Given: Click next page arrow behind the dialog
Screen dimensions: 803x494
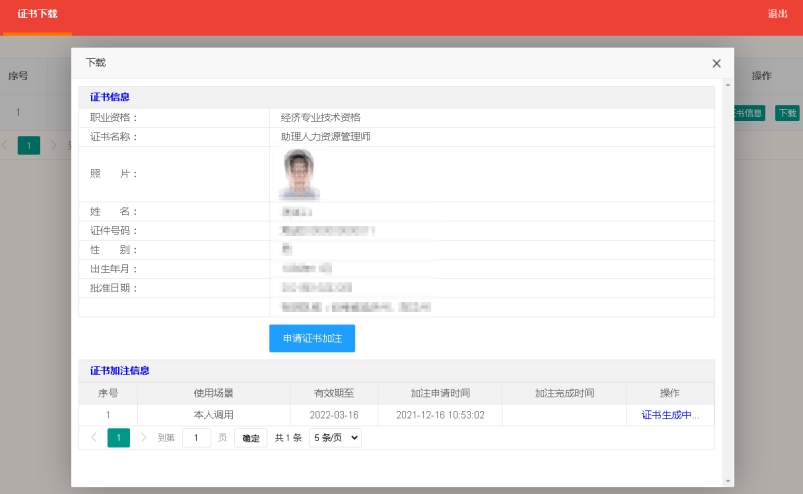Looking at the screenshot, I should (x=54, y=145).
